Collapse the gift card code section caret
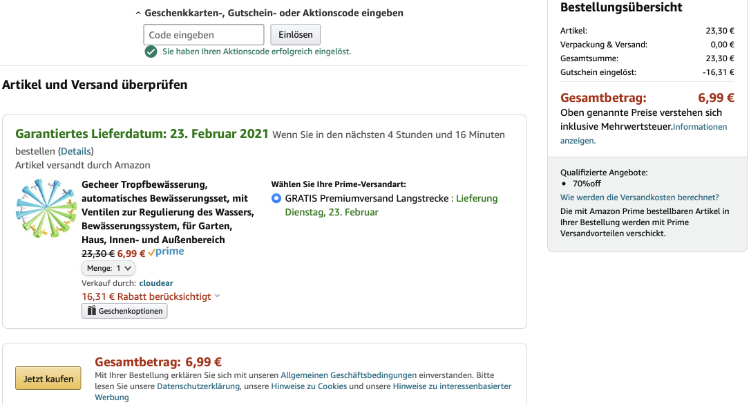Image resolution: width=750 pixels, height=405 pixels. pos(138,14)
